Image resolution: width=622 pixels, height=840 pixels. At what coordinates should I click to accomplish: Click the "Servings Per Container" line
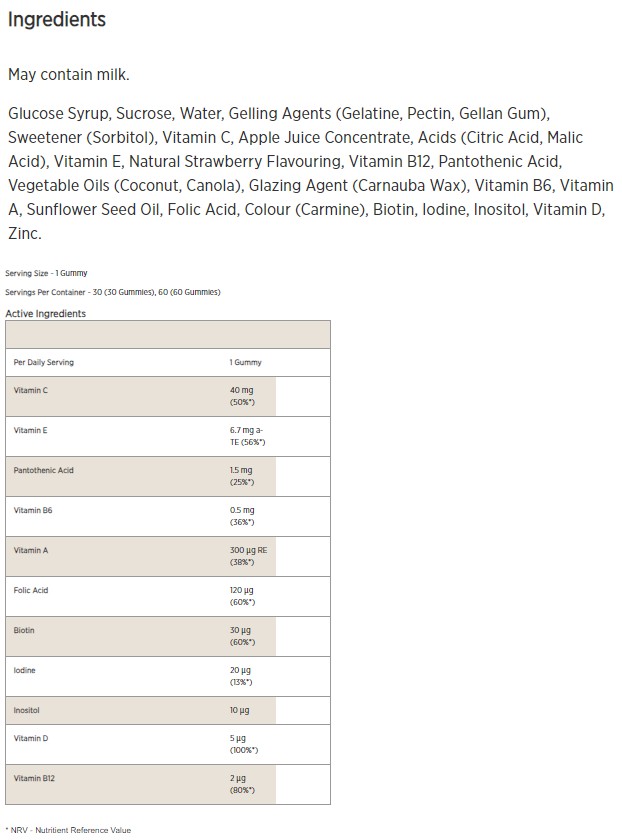tap(112, 292)
